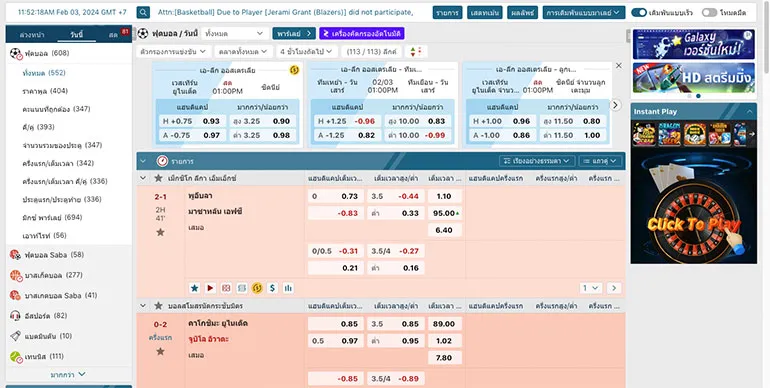Click the 95.00 odds for มาซาทลัน เอฟซี
This screenshot has width=770, height=388.
[444, 213]
